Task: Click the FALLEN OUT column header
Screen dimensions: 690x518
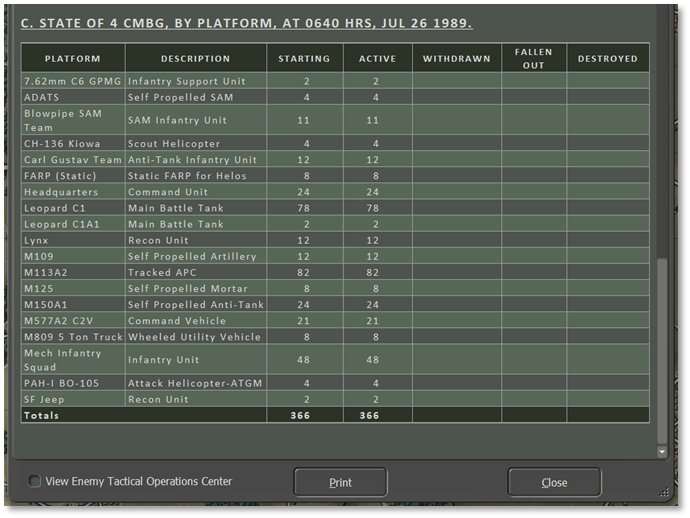Action: (x=533, y=58)
